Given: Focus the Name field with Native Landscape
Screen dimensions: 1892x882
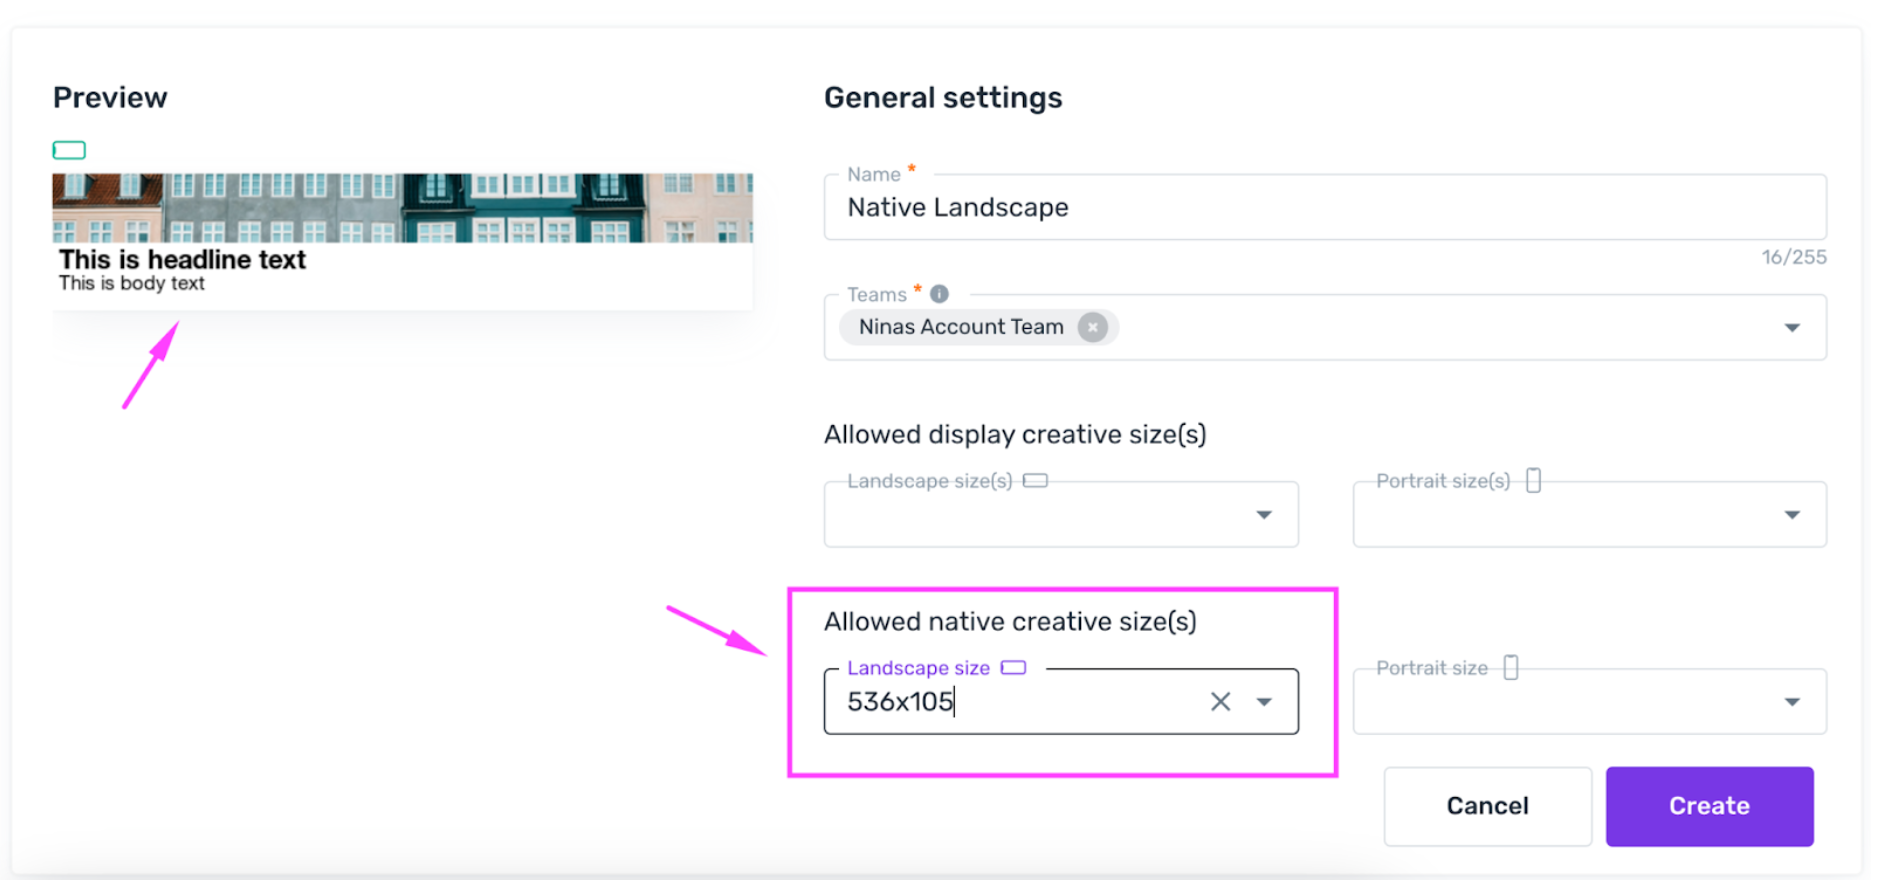Looking at the screenshot, I should click(x=1325, y=207).
